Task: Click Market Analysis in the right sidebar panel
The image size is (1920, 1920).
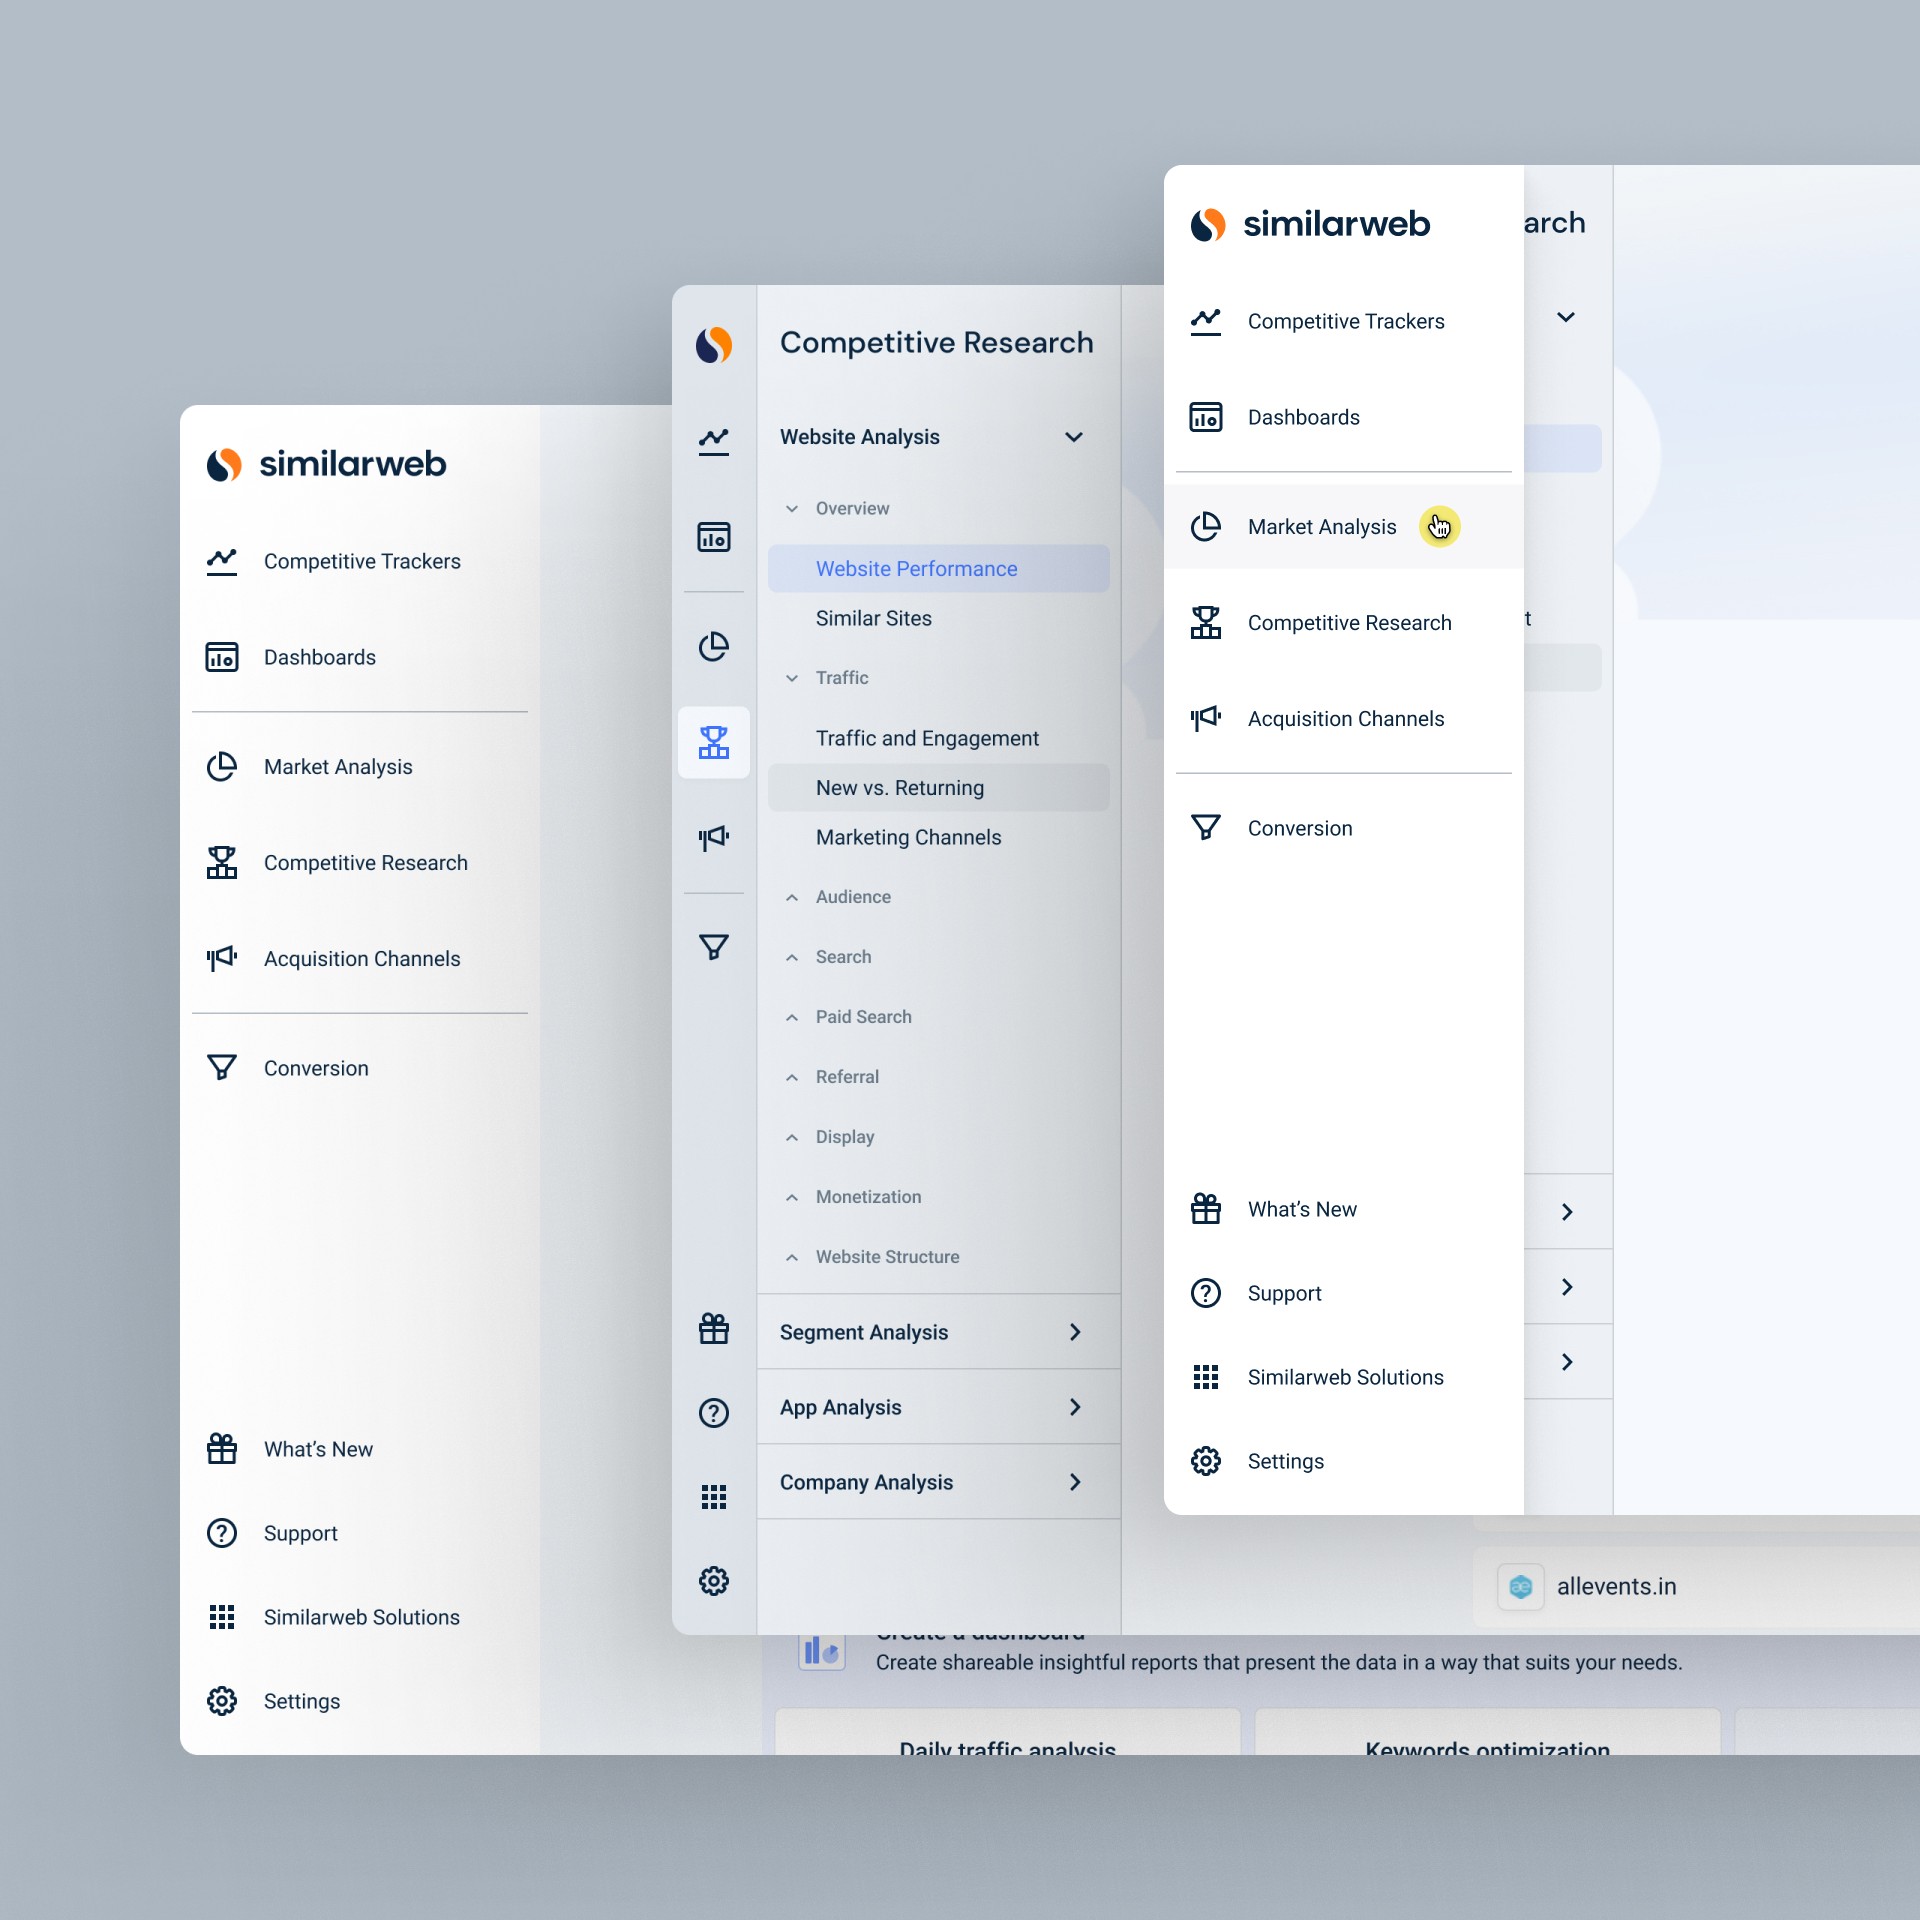Action: 1321,527
